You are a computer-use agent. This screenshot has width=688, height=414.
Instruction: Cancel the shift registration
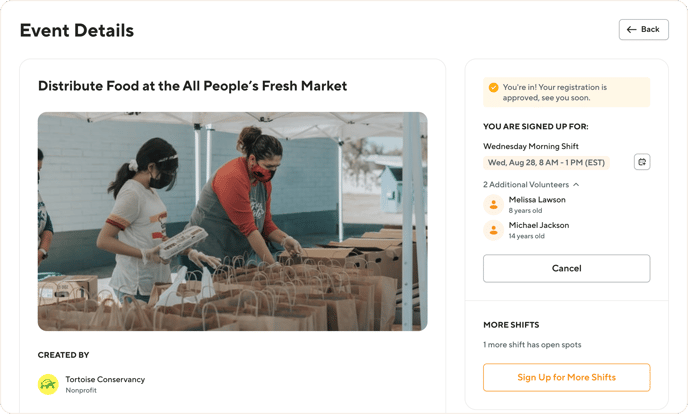(x=566, y=268)
